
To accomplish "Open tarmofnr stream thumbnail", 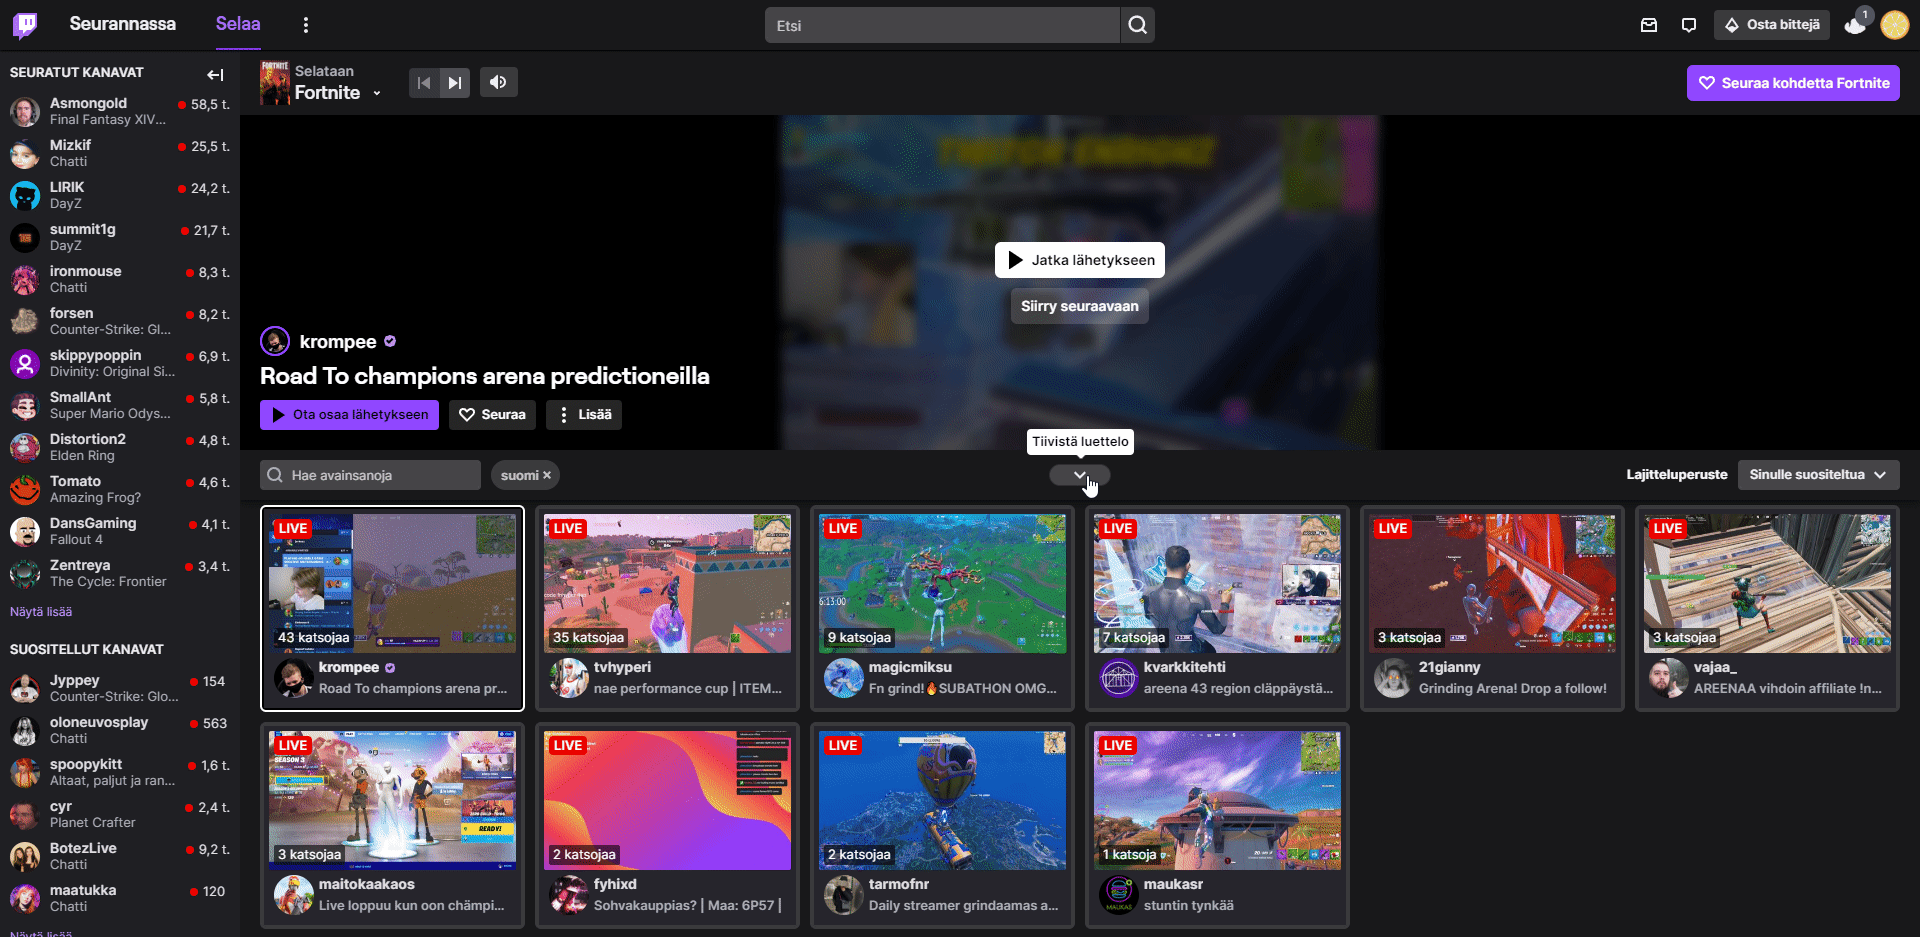I will coord(942,800).
